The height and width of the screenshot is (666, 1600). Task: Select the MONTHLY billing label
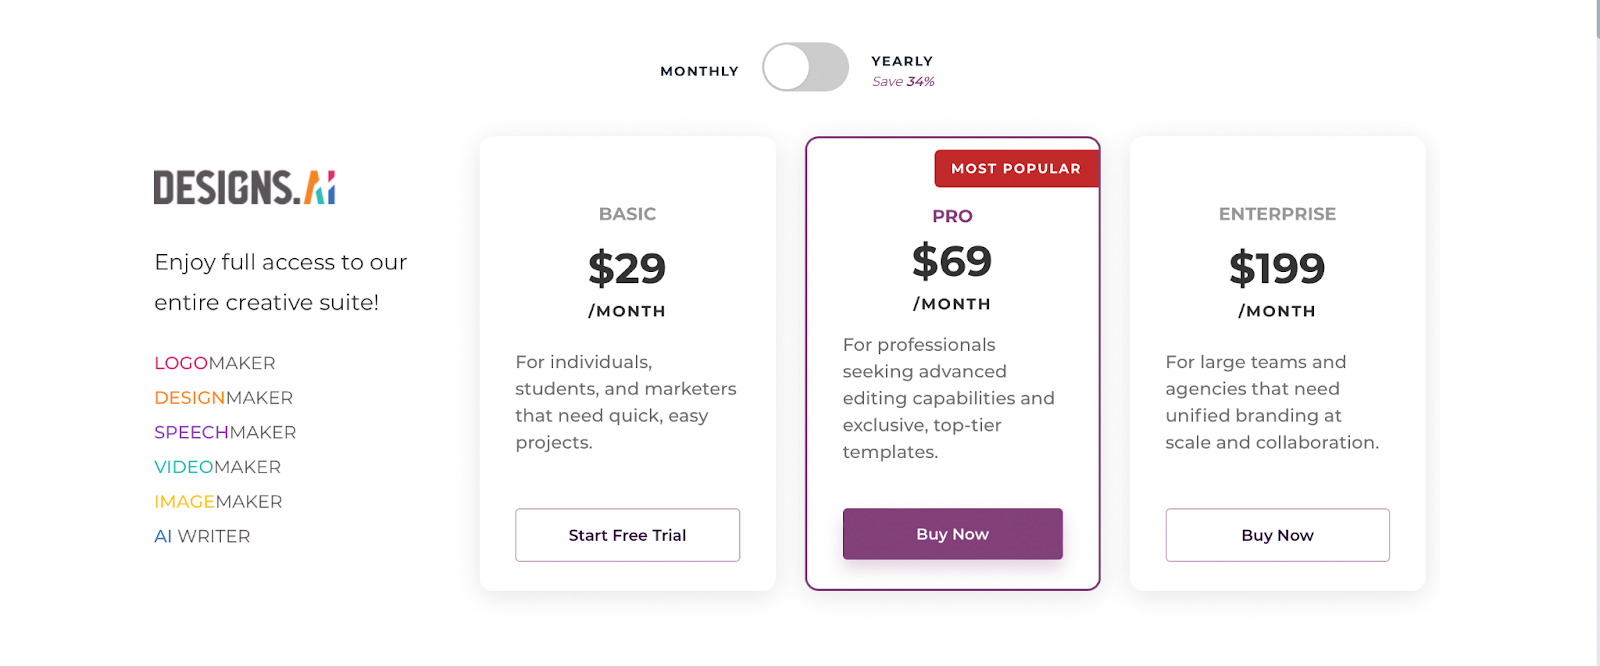(699, 71)
